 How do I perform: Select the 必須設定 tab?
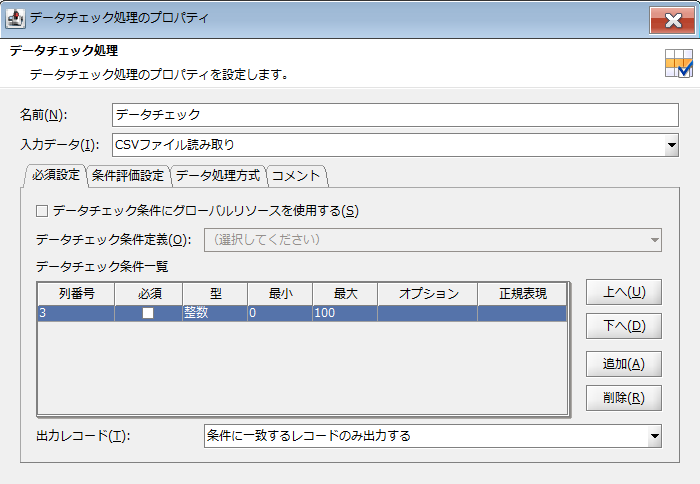click(55, 175)
